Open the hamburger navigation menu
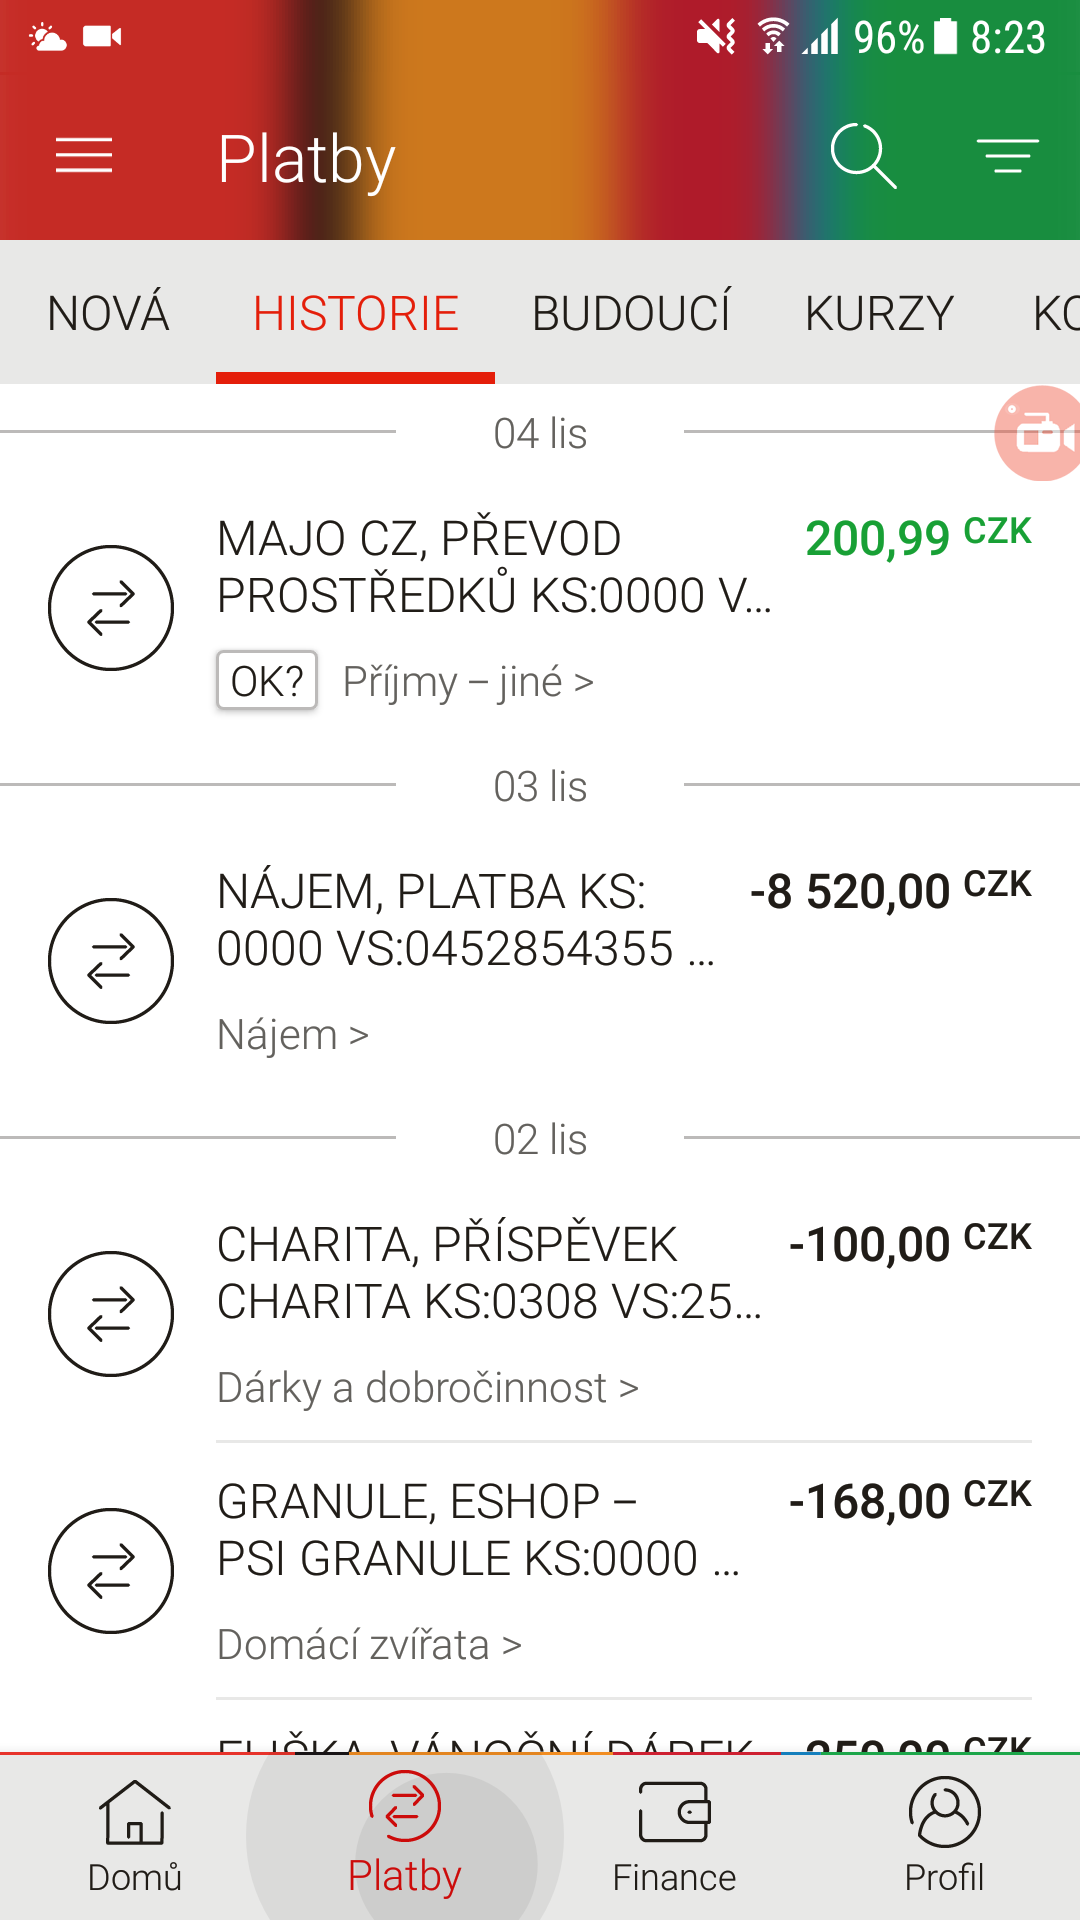 coord(84,156)
